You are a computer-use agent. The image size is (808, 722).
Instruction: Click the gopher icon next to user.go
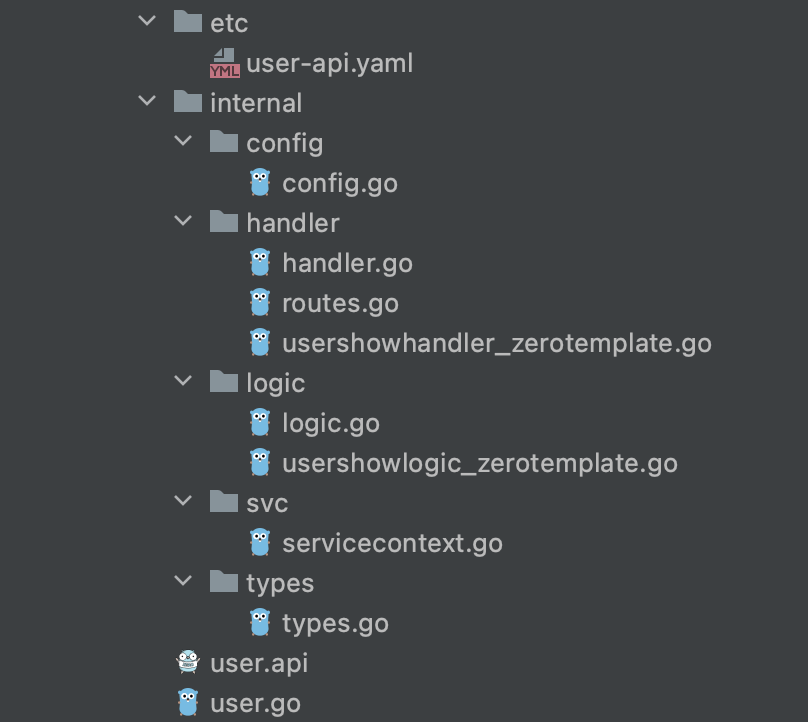pyautogui.click(x=186, y=702)
